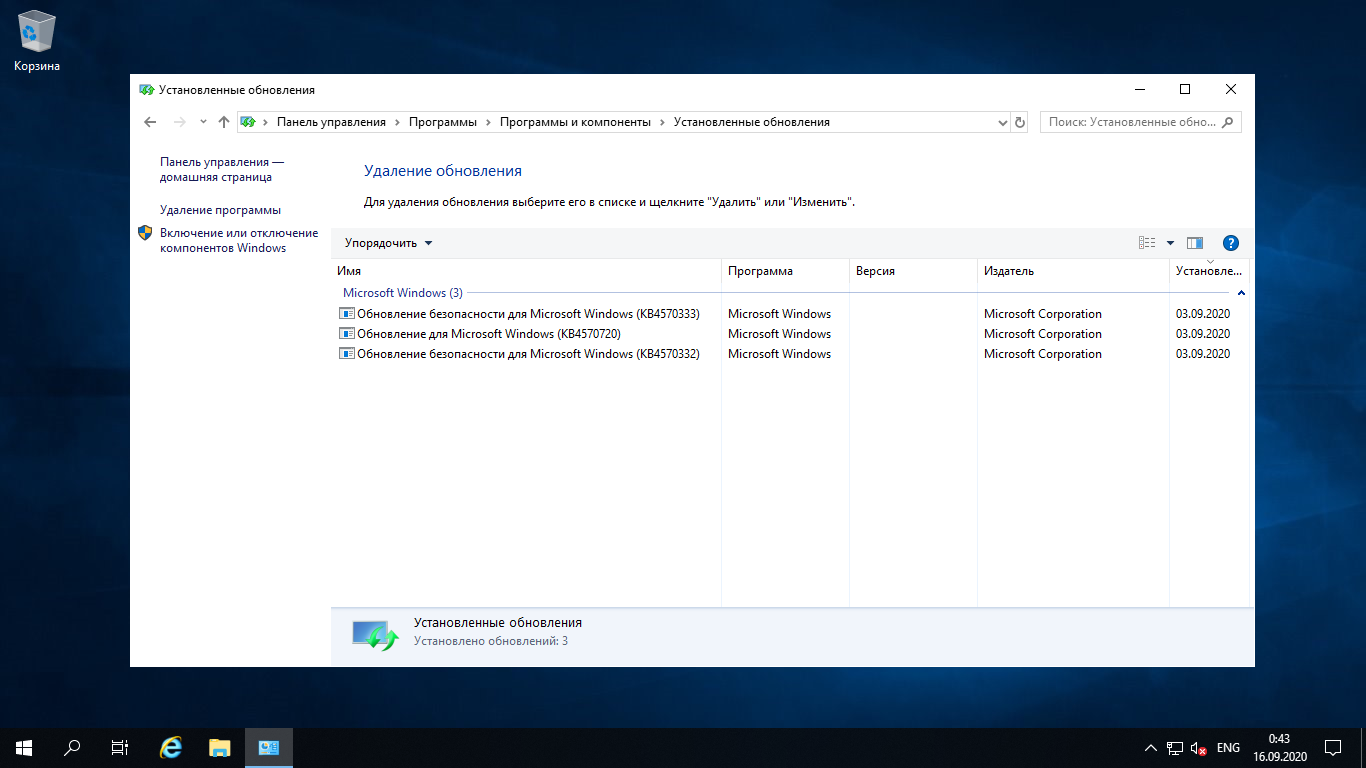Go up one level with the Up arrow
This screenshot has width=1366, height=768.
pos(224,122)
